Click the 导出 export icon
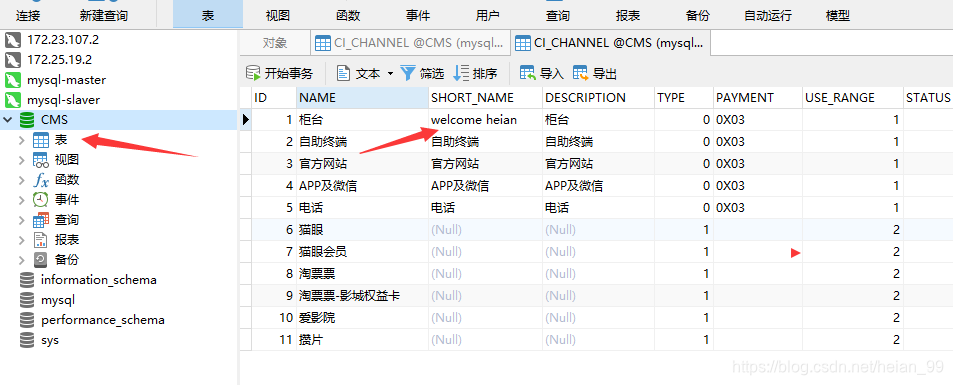953x385 pixels. (580, 74)
